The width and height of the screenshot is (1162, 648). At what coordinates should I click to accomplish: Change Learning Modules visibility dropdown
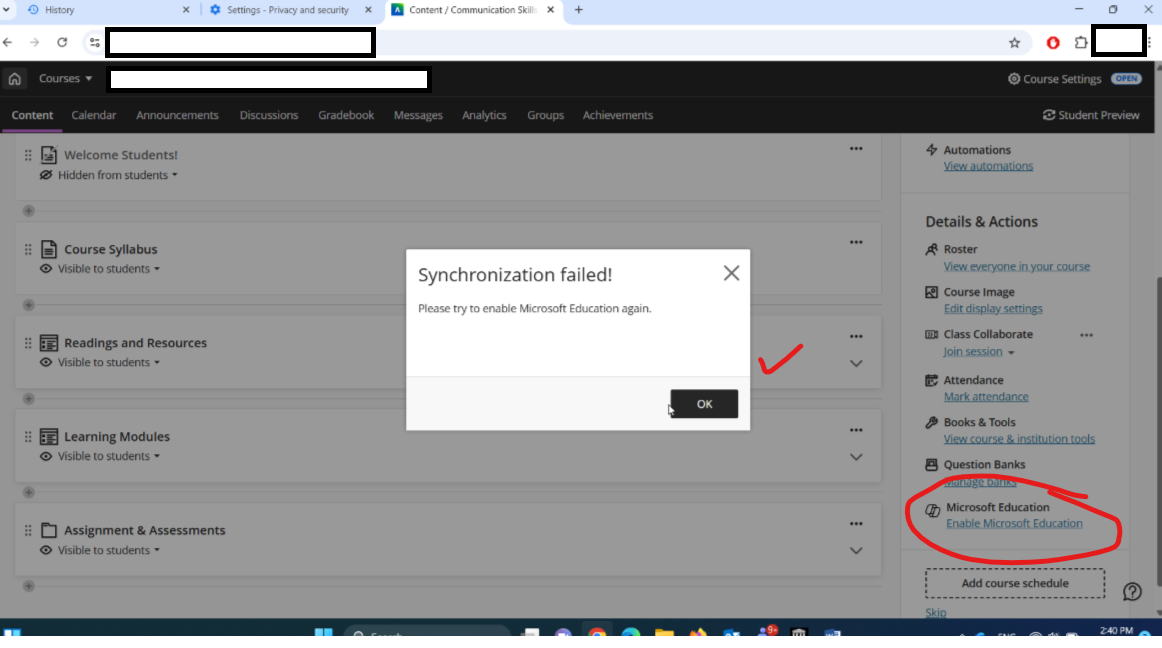coord(101,456)
